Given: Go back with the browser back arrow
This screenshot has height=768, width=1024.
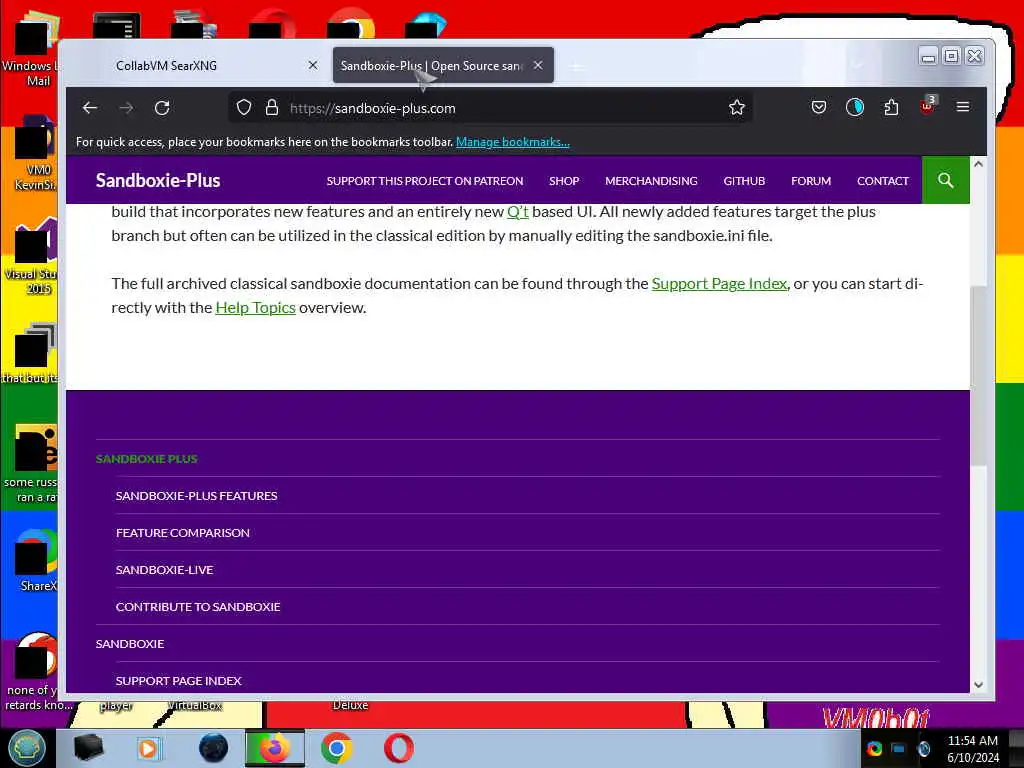Looking at the screenshot, I should tap(90, 108).
